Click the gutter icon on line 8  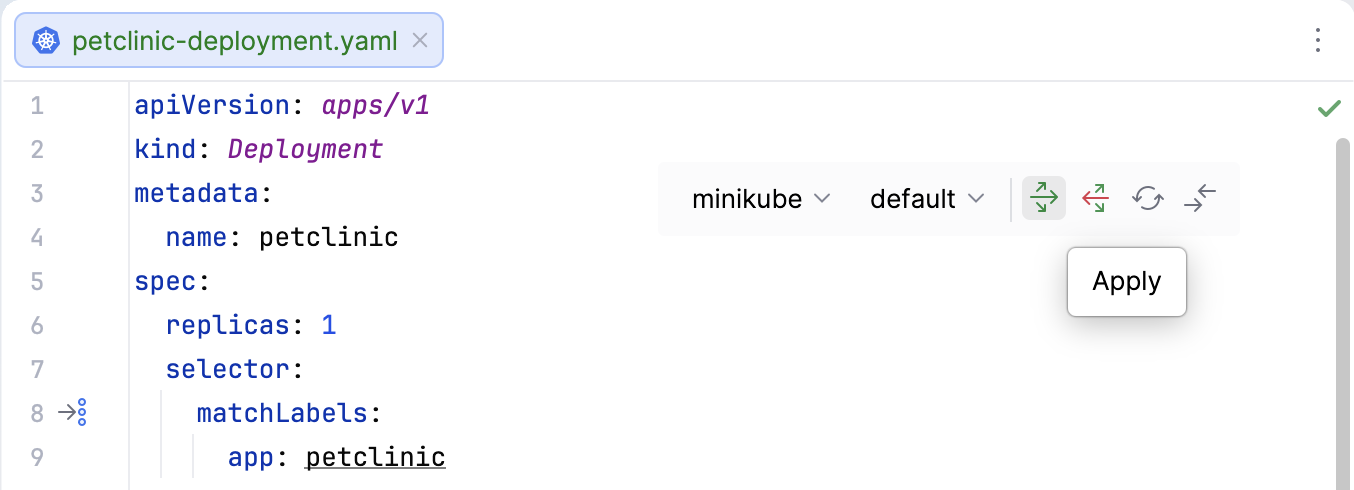coord(73,412)
